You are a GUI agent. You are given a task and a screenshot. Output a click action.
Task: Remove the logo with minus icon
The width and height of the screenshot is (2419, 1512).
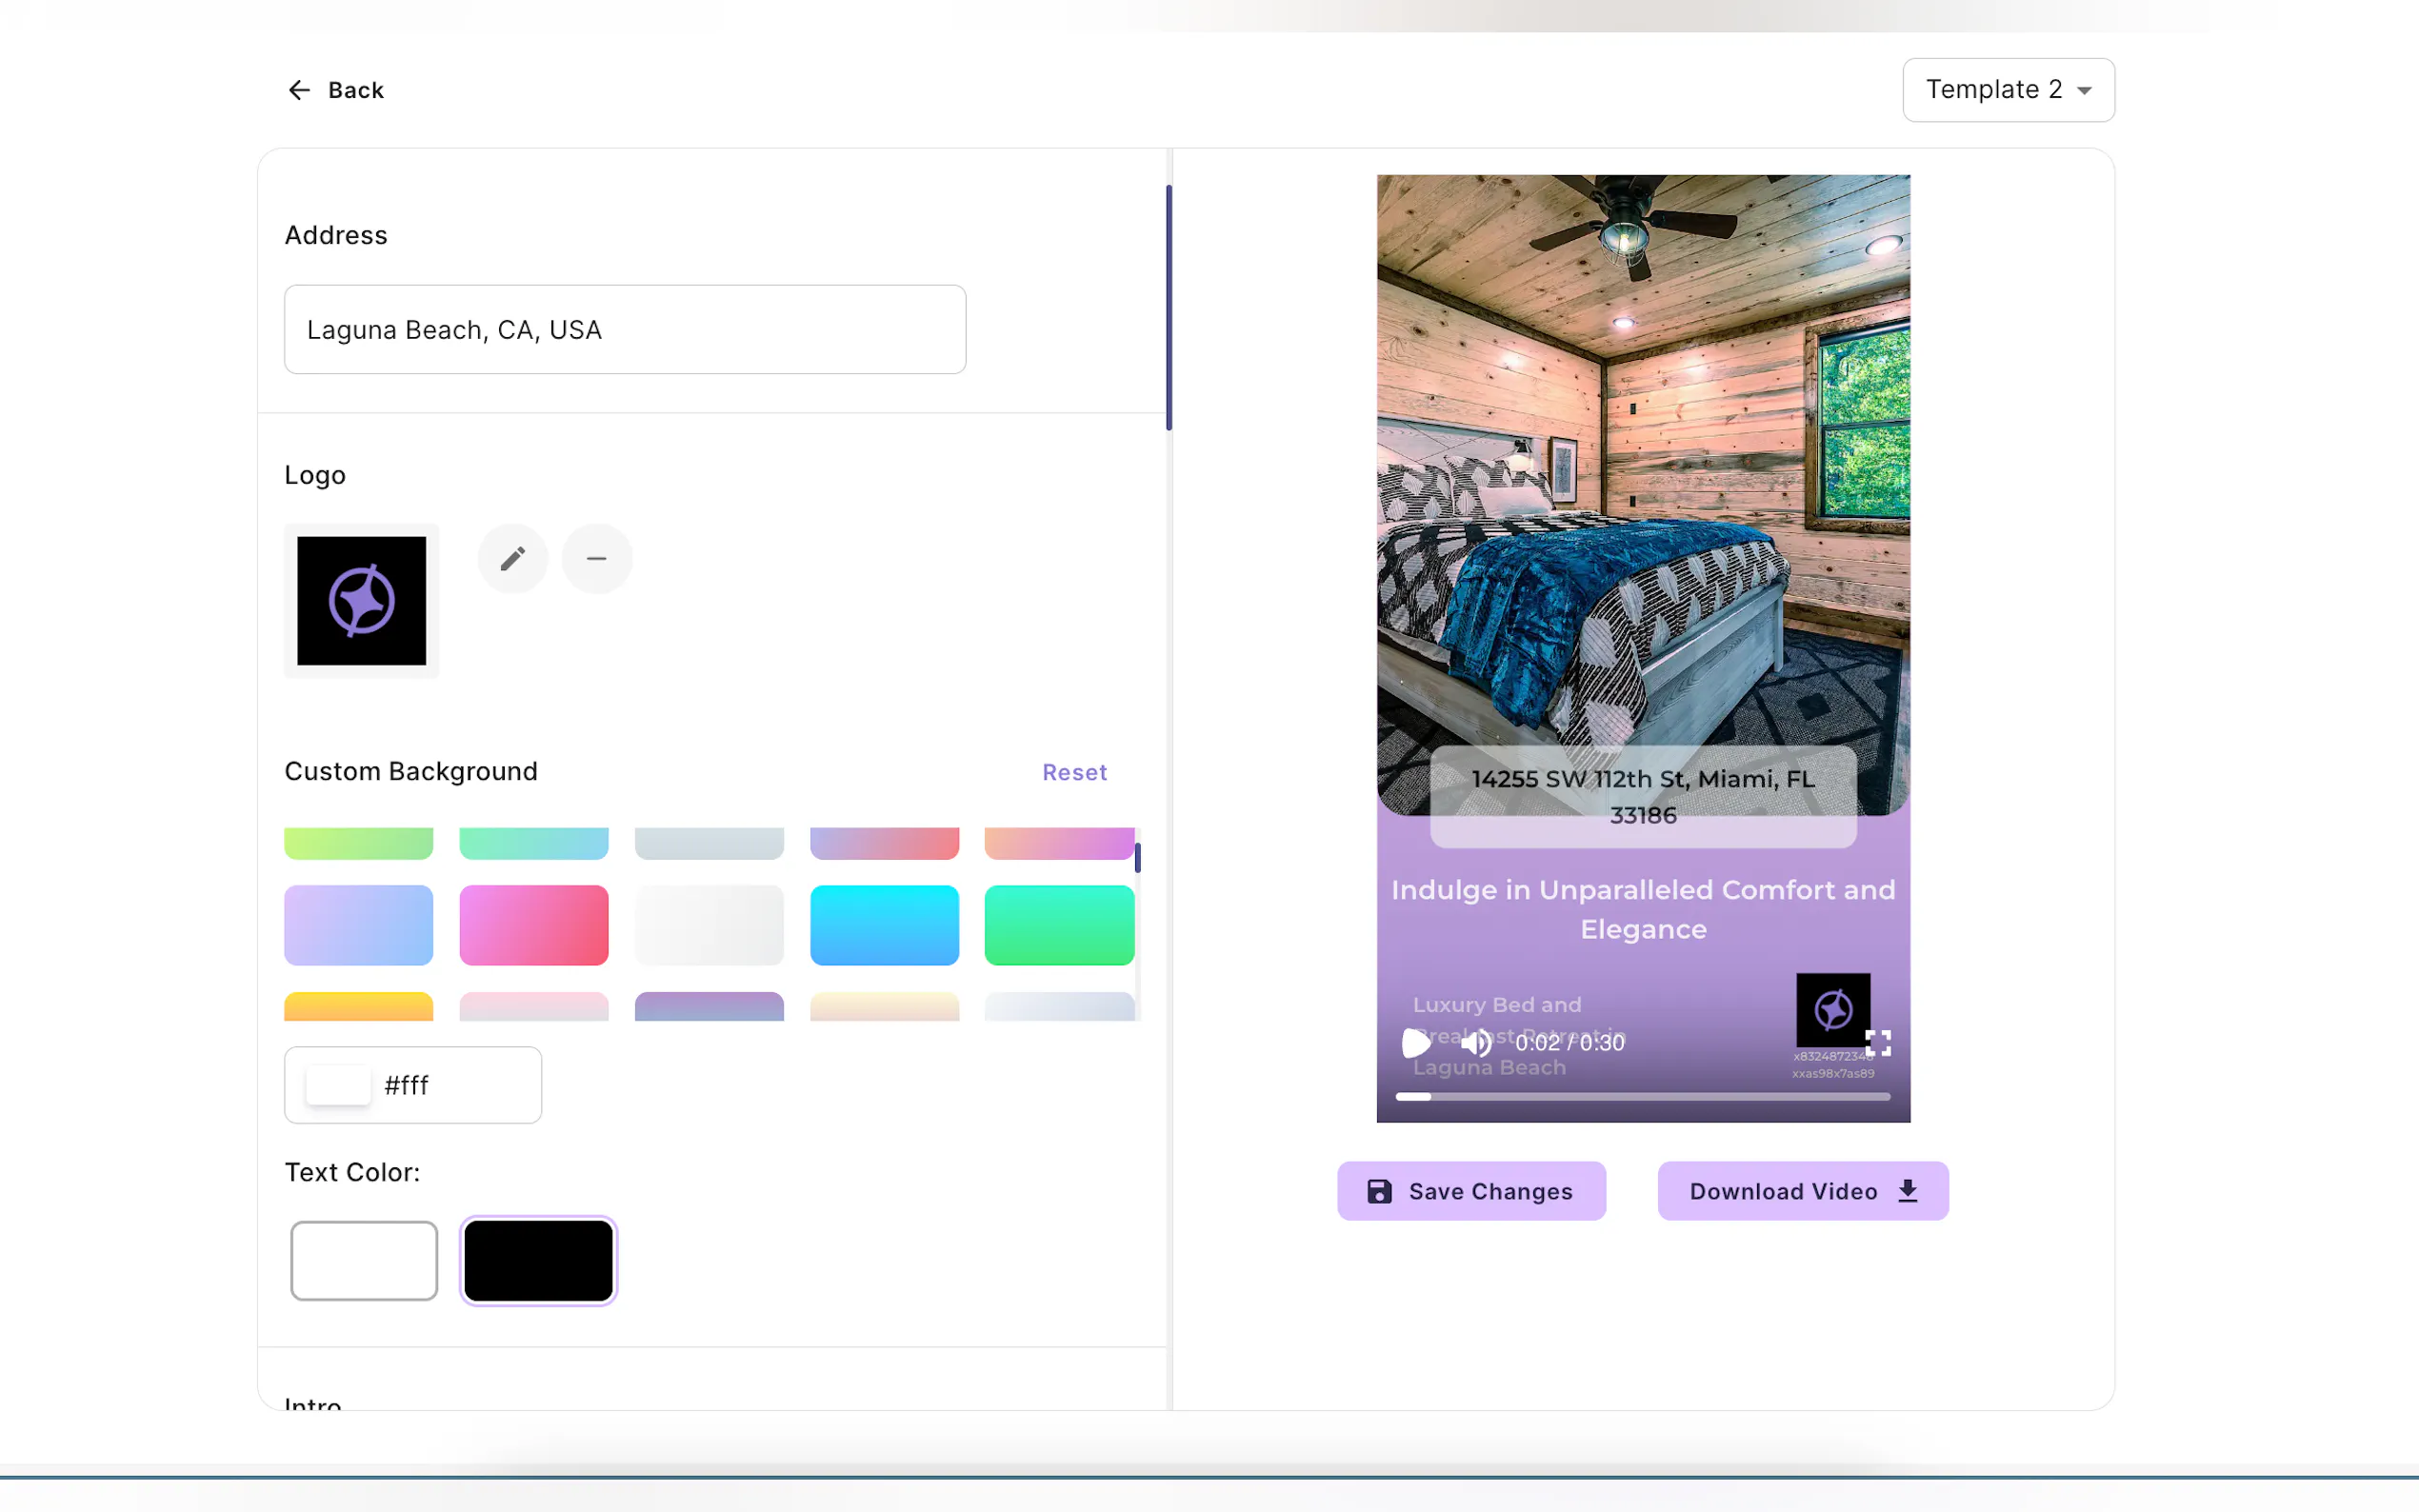(x=596, y=558)
